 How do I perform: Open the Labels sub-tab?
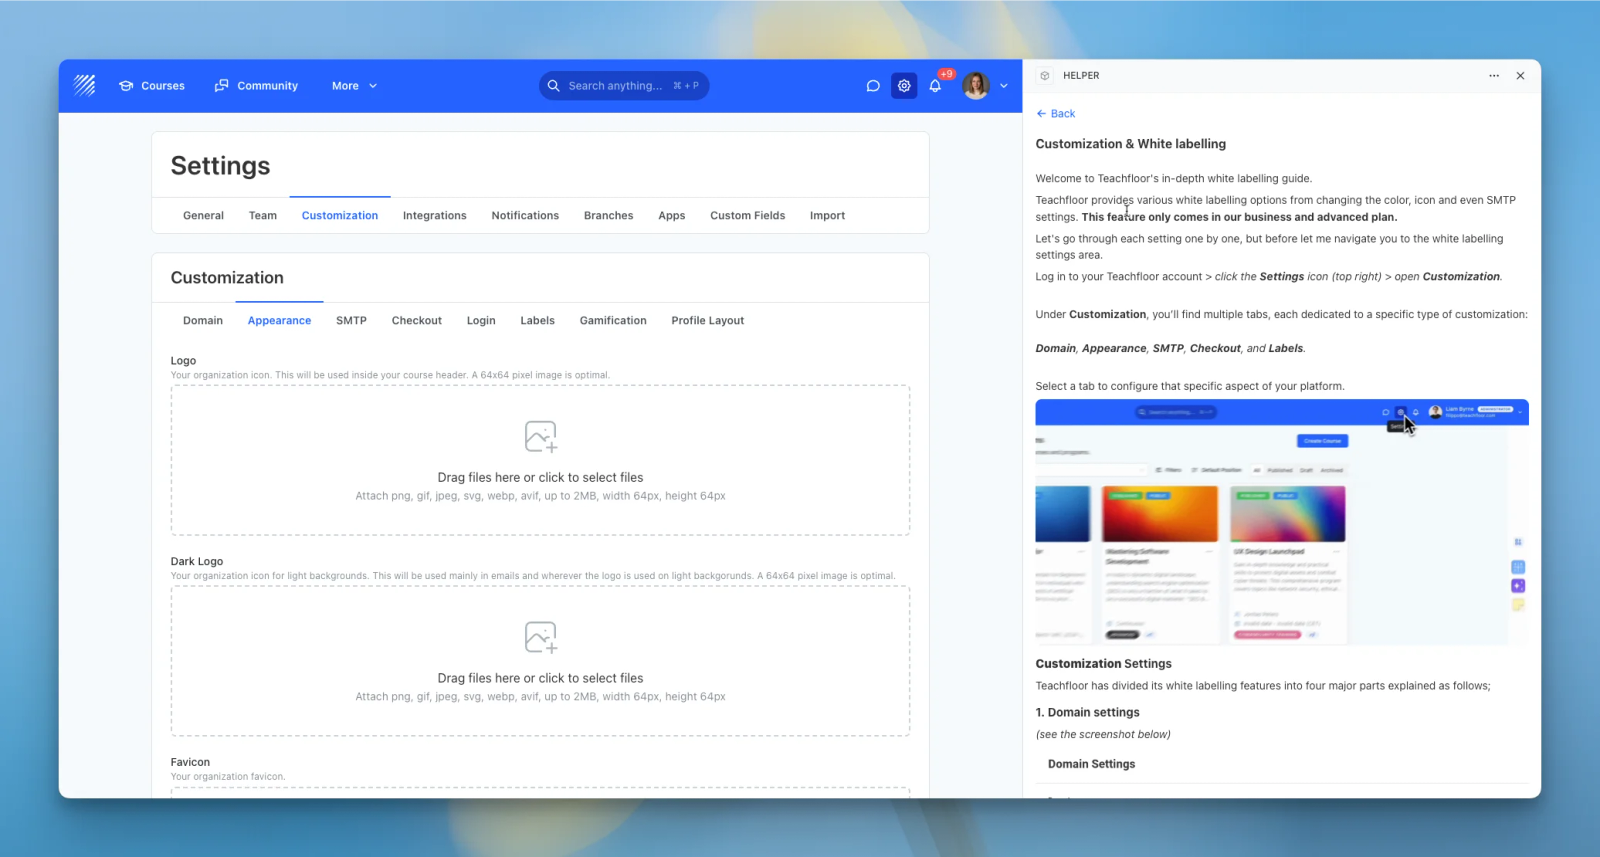[x=538, y=321]
